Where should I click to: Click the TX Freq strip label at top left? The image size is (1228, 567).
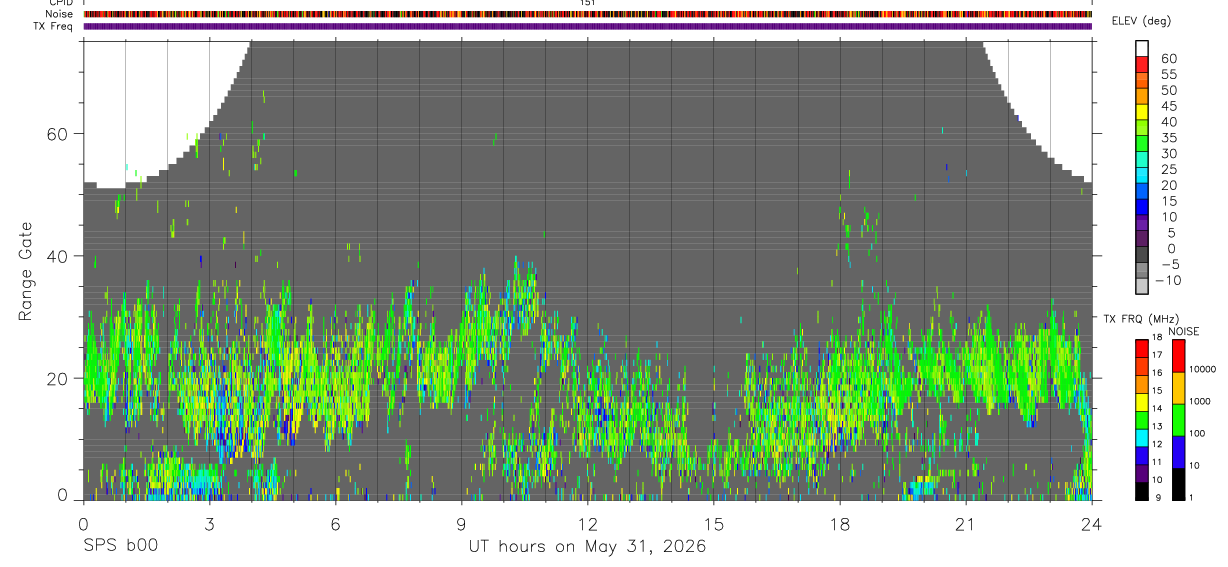[54, 26]
